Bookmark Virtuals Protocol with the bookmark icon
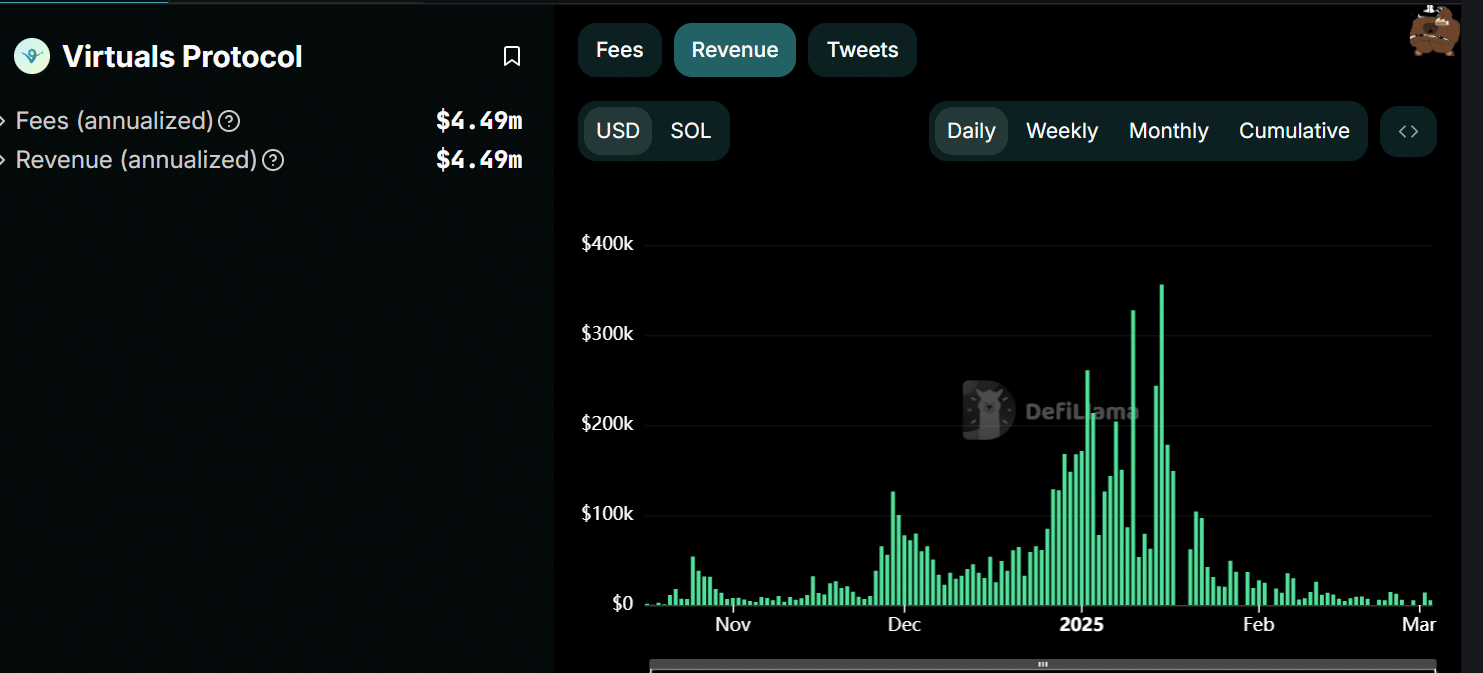 pyautogui.click(x=512, y=57)
